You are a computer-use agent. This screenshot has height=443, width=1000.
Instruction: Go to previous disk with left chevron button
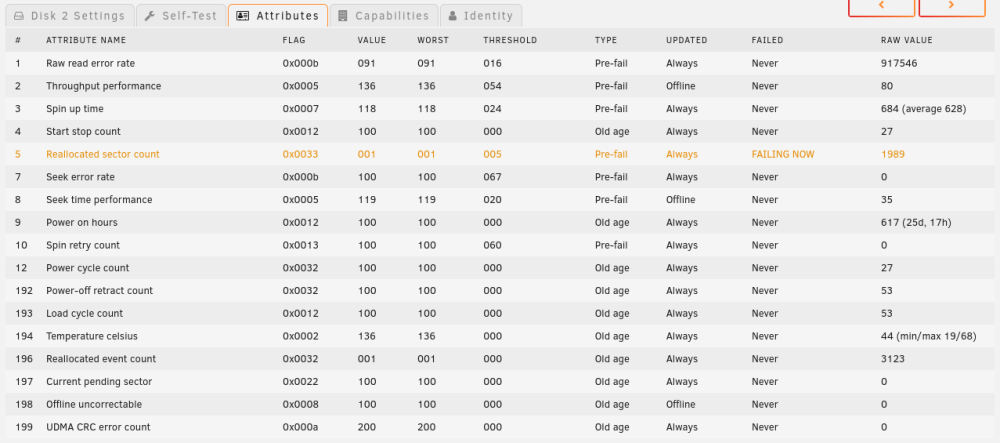881,6
